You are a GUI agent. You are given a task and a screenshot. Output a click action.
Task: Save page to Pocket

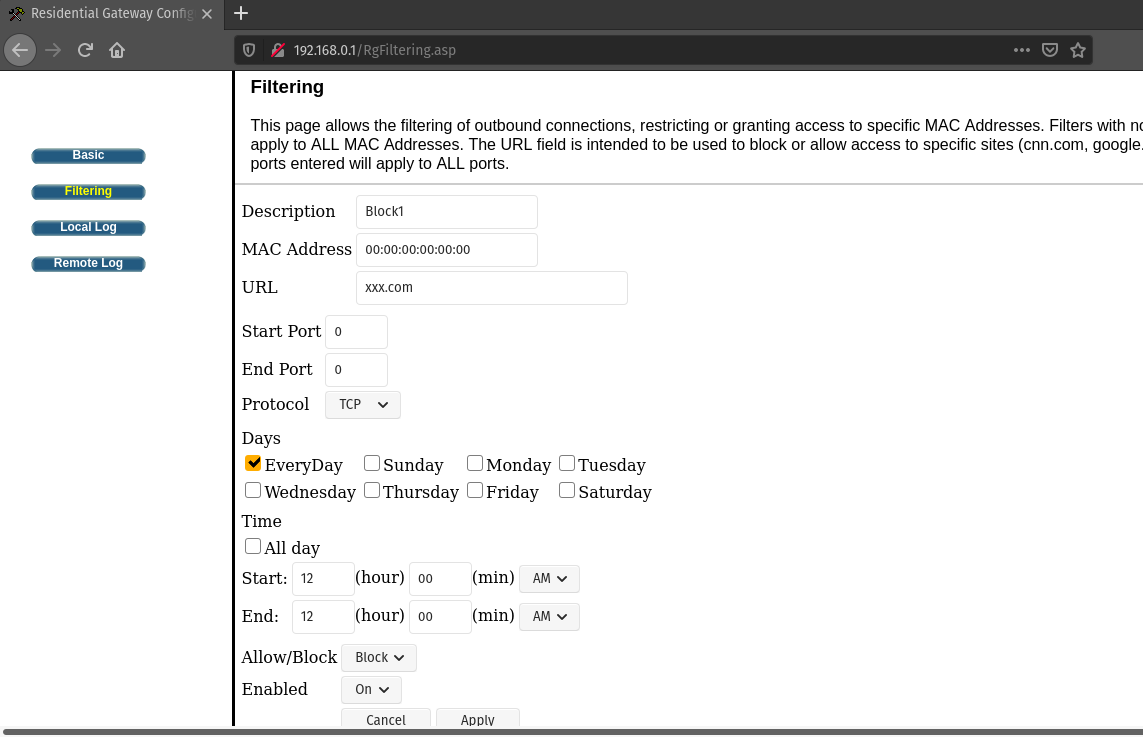pos(1050,50)
